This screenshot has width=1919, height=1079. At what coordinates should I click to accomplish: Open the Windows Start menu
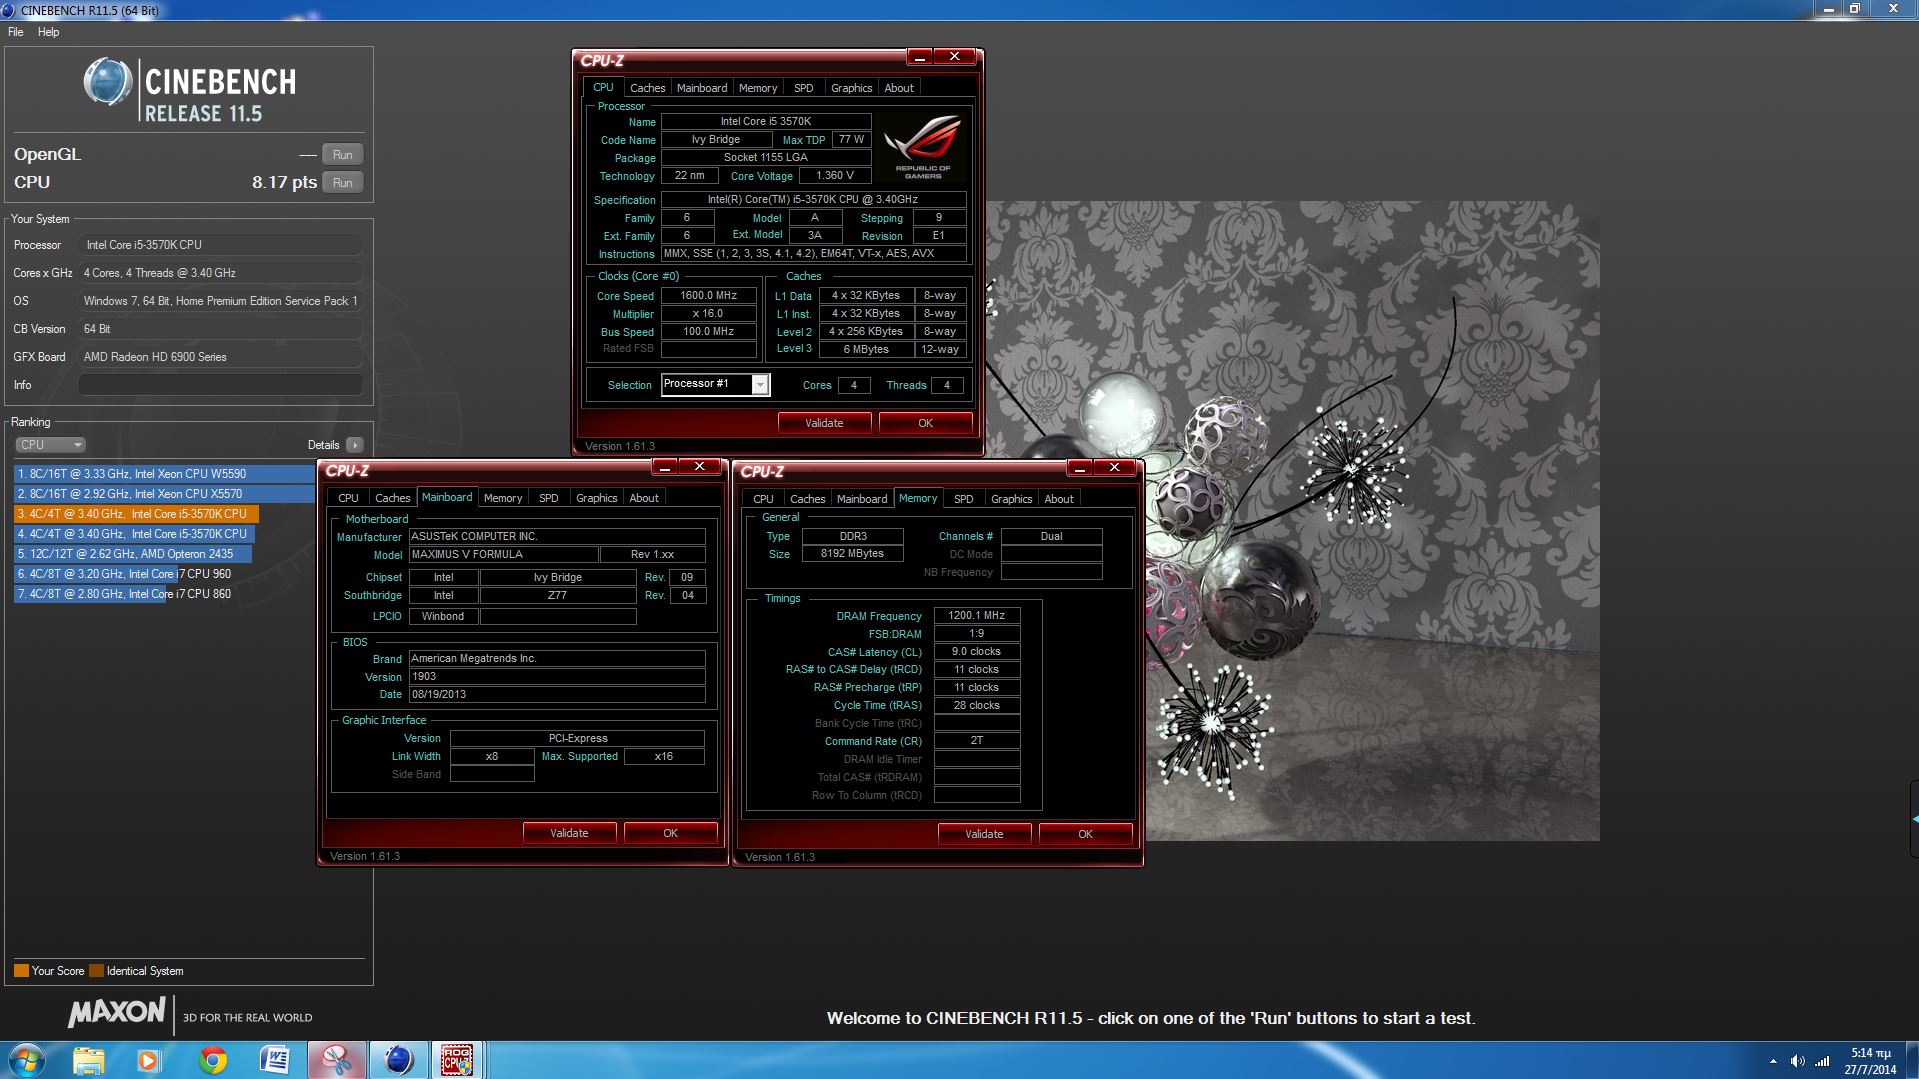pos(27,1060)
